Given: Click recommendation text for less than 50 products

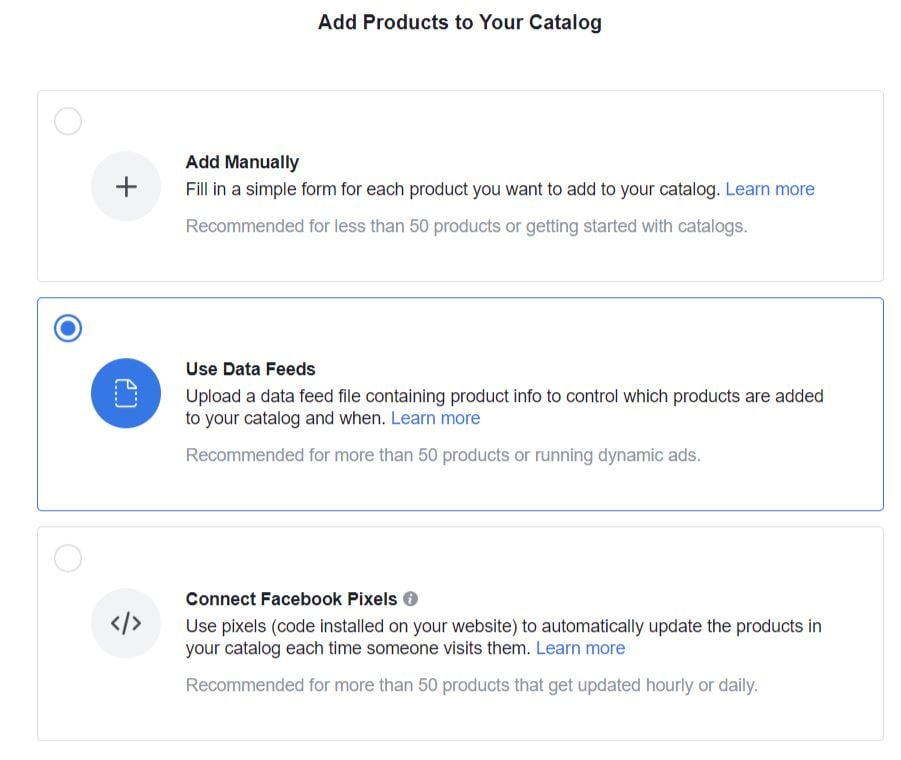Looking at the screenshot, I should click(x=467, y=226).
